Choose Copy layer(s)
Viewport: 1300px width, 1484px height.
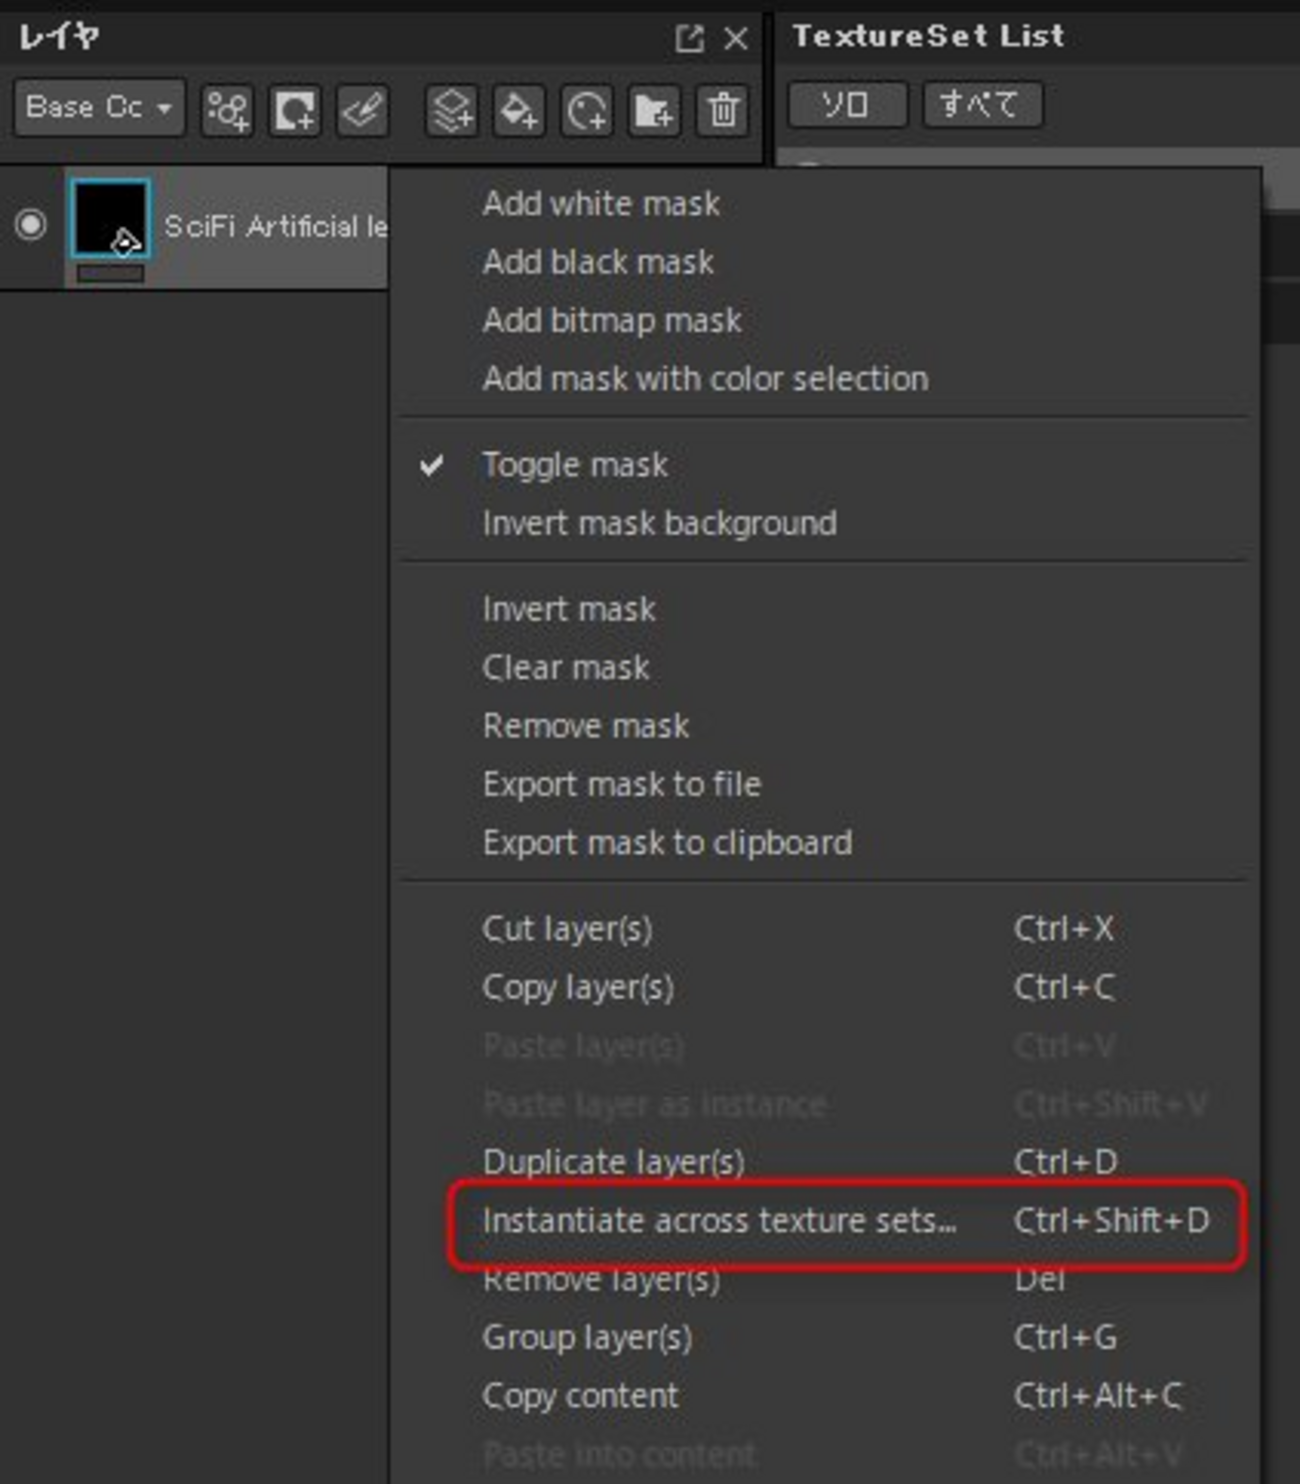[823, 987]
